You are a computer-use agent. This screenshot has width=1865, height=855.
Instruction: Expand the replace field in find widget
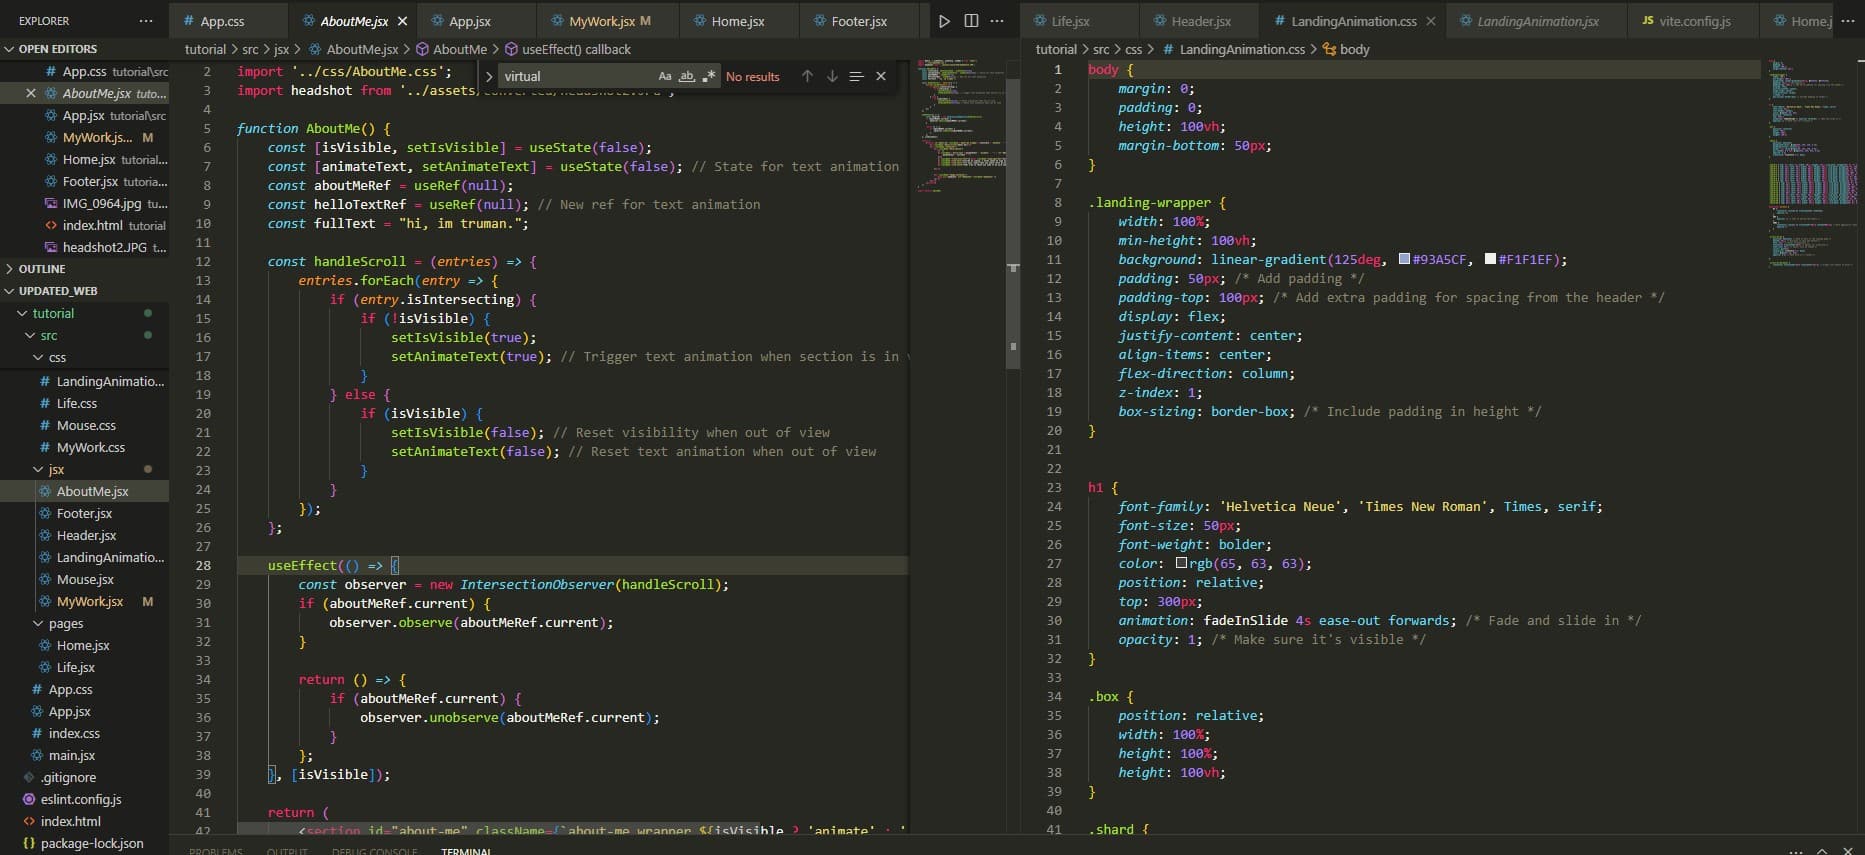click(x=488, y=76)
